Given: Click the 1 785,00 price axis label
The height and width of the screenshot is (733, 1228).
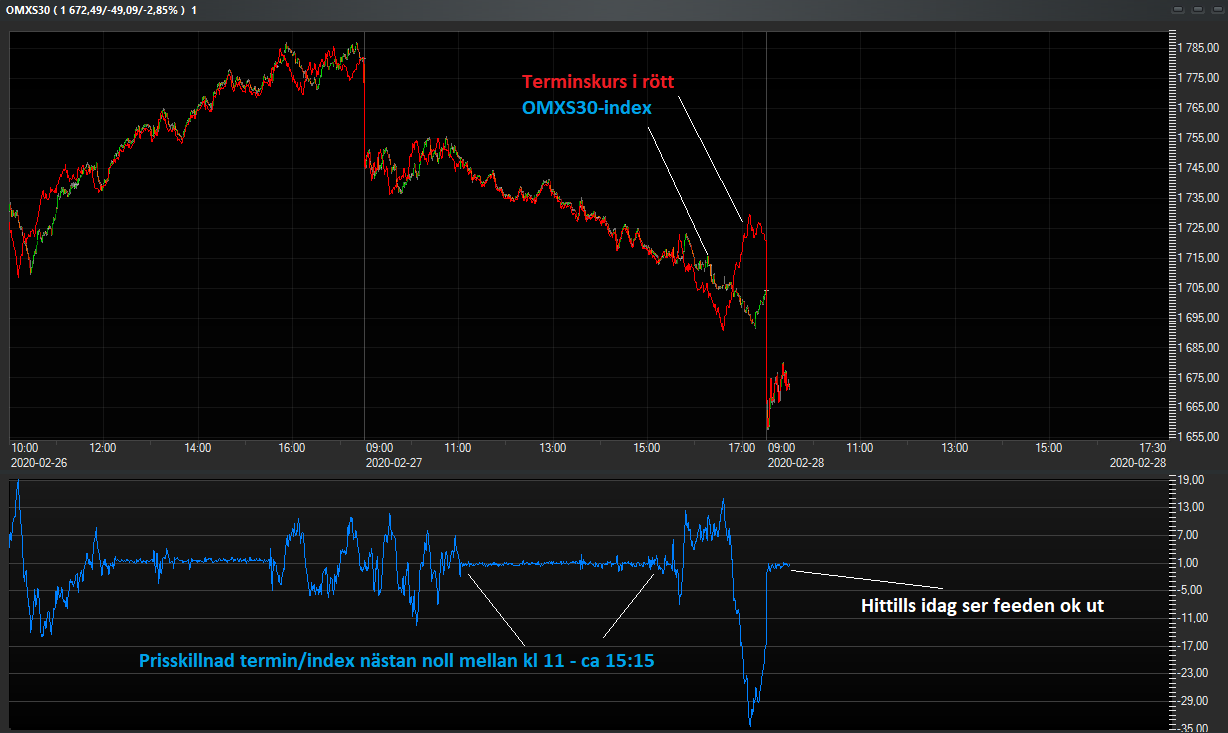Looking at the screenshot, I should tap(1196, 48).
